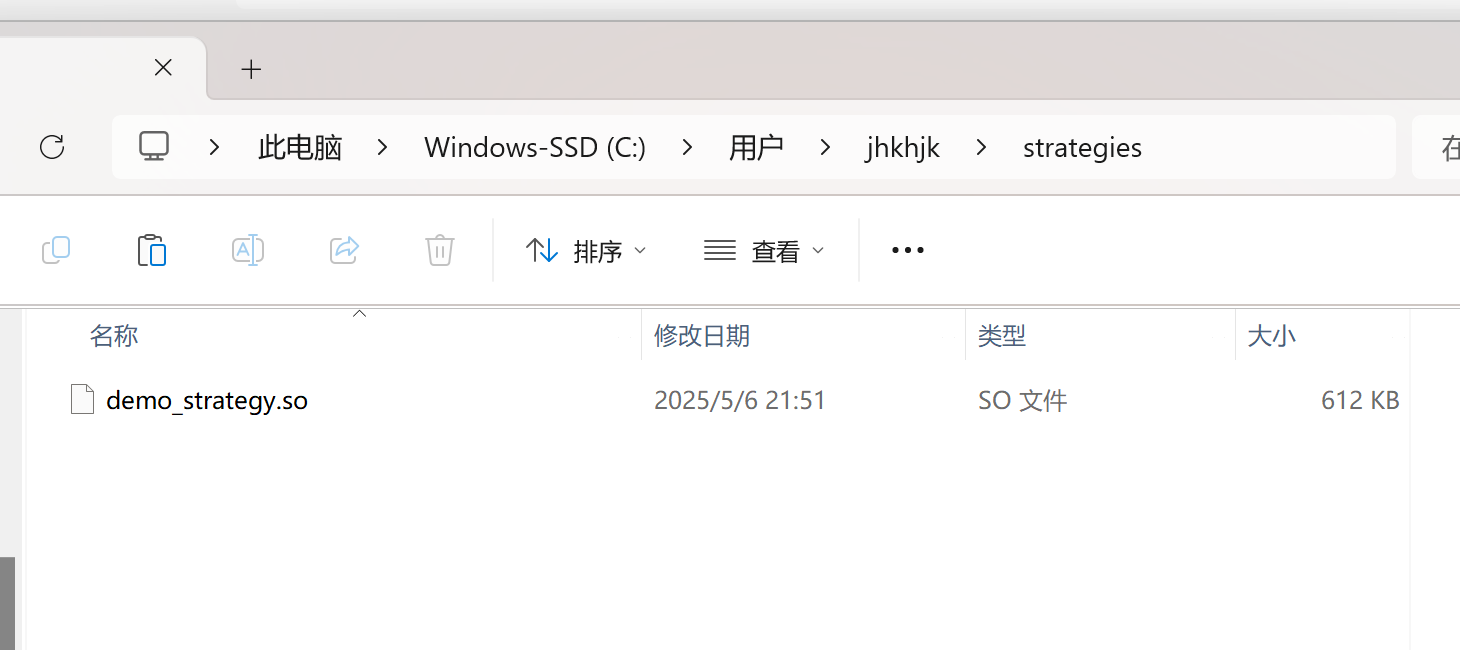Click the Share icon in toolbar
Screen dimensions: 1460x650
[x=344, y=250]
